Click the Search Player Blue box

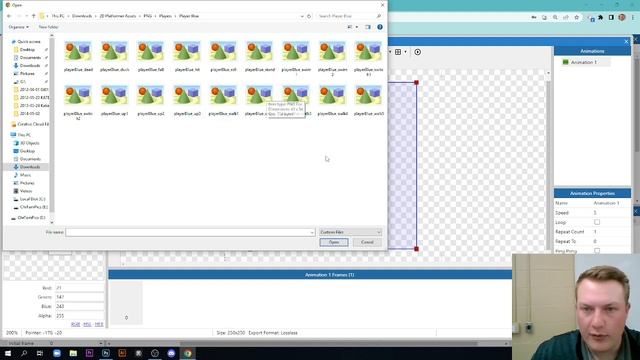point(349,16)
